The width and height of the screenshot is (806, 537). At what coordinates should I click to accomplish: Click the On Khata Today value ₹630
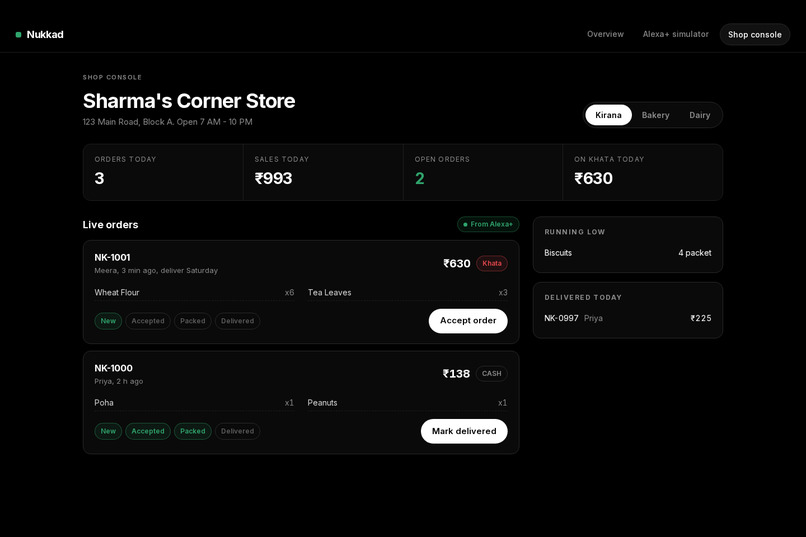click(593, 178)
